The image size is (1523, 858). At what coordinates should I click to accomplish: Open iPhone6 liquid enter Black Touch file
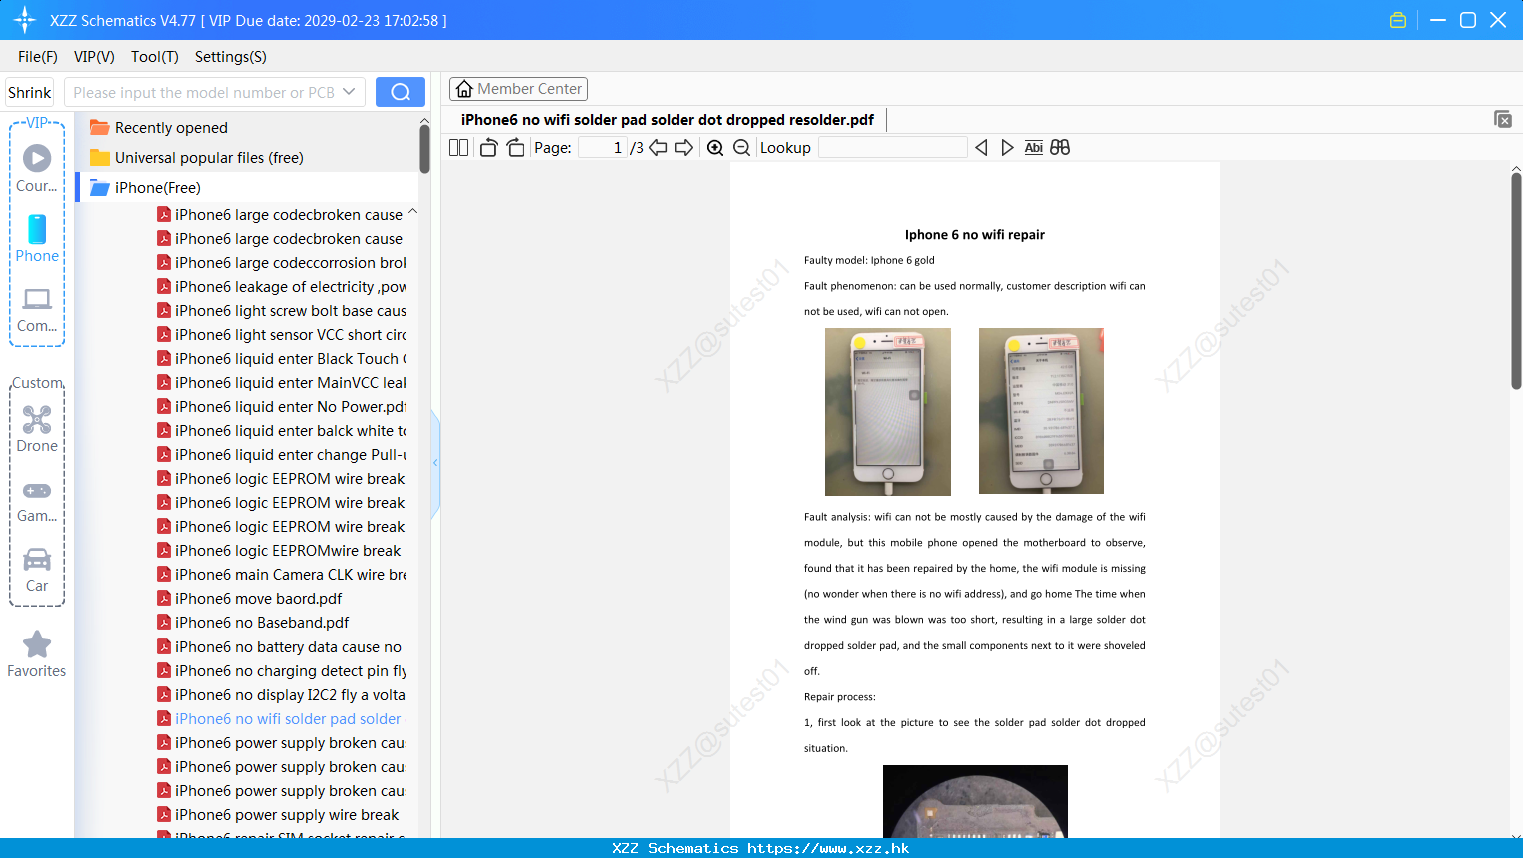tap(282, 359)
